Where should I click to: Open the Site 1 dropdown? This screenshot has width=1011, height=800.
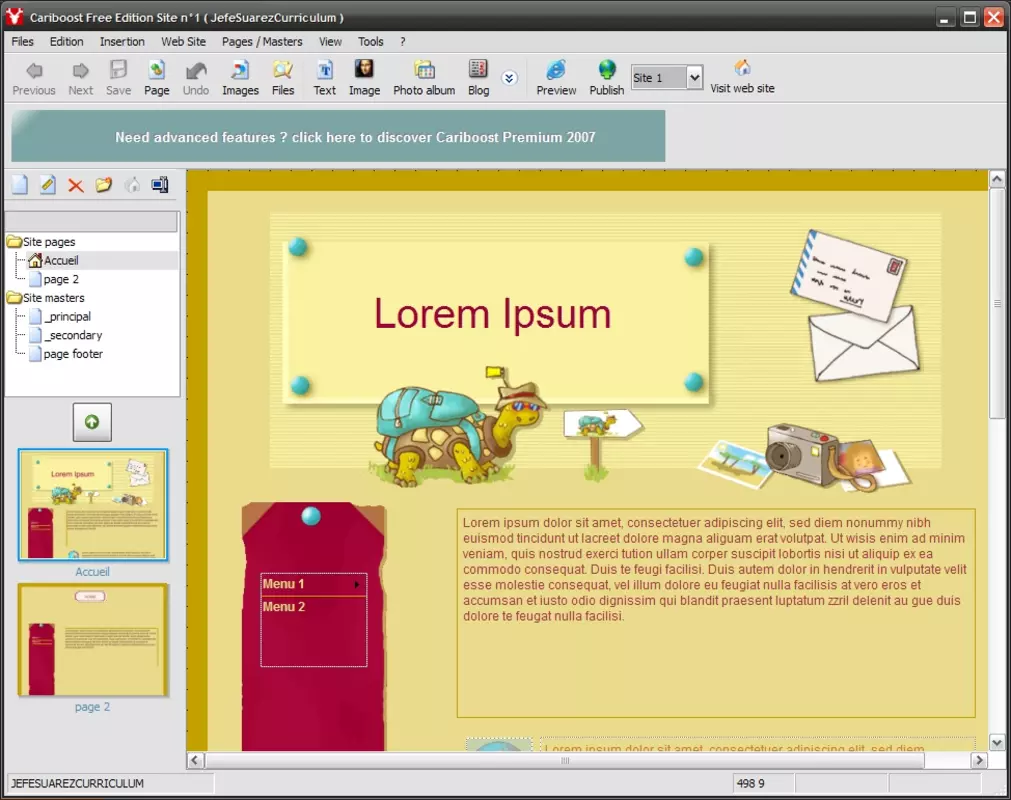coord(694,77)
